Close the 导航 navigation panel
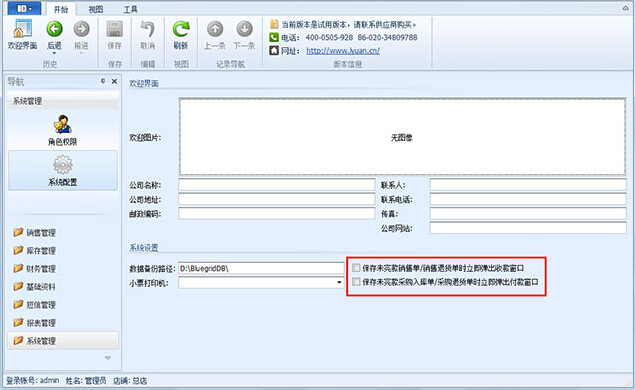The width and height of the screenshot is (635, 390). [x=114, y=81]
